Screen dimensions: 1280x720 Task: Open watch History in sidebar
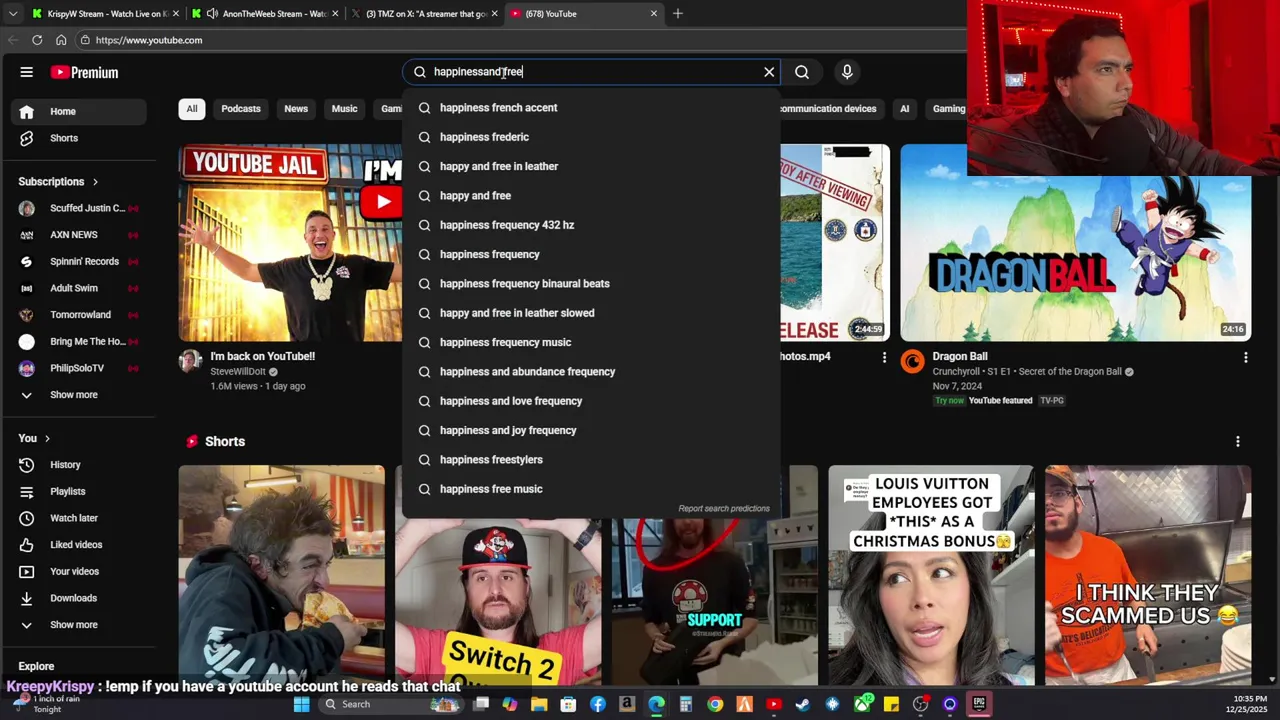click(x=78, y=465)
